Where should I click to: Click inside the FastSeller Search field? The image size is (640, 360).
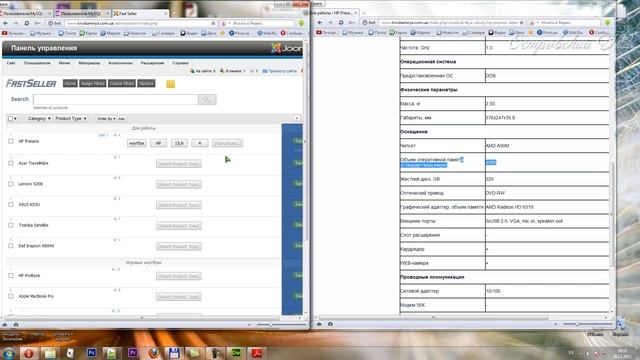pyautogui.click(x=116, y=99)
